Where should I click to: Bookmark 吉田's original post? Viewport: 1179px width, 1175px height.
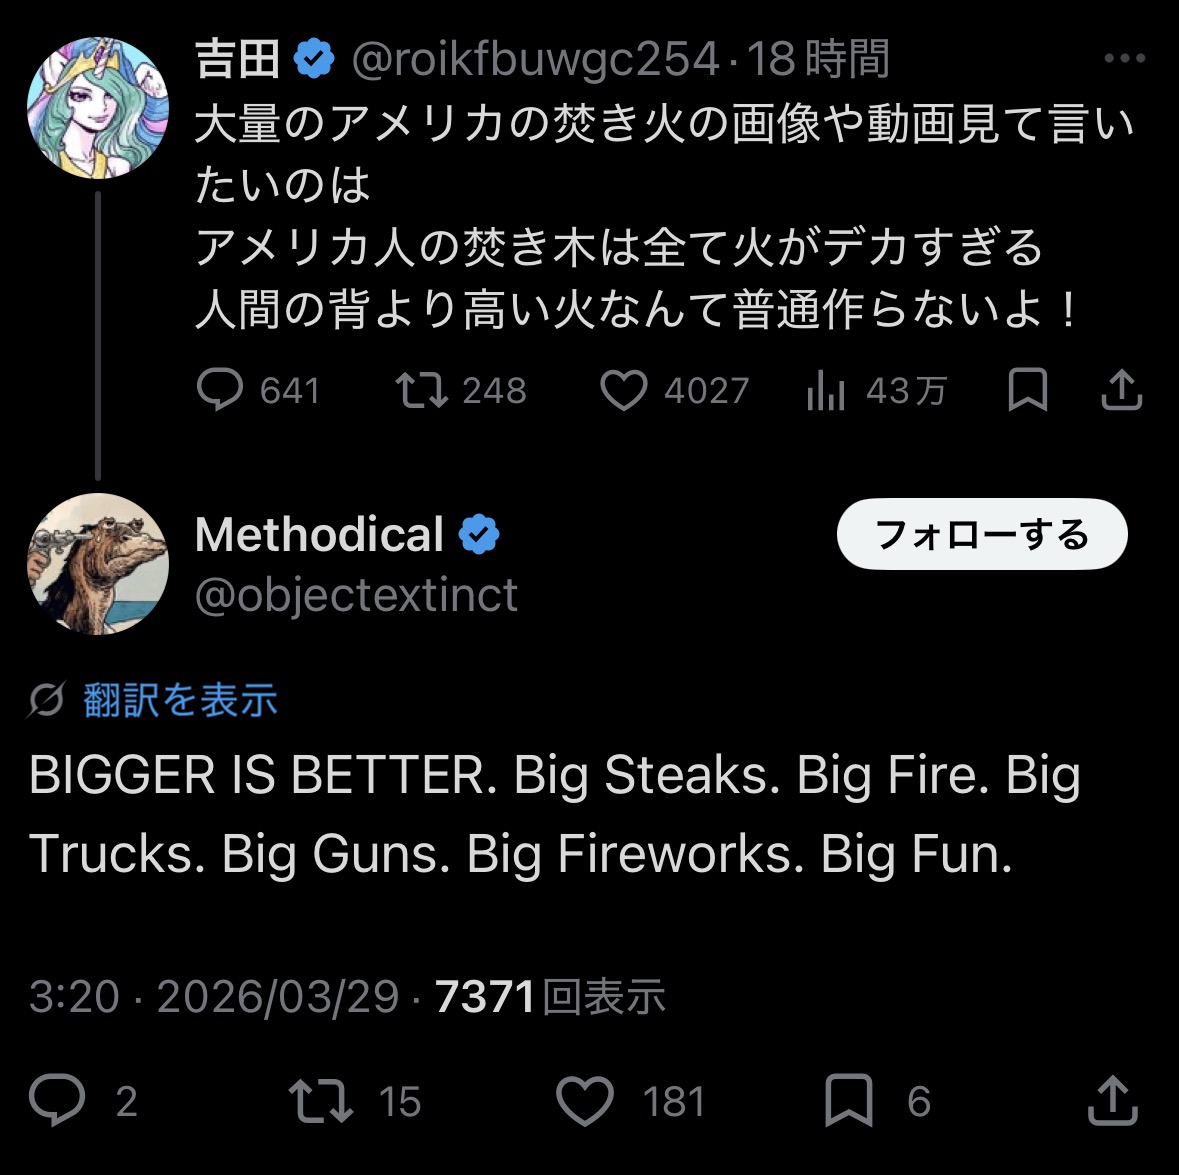coord(1027,390)
